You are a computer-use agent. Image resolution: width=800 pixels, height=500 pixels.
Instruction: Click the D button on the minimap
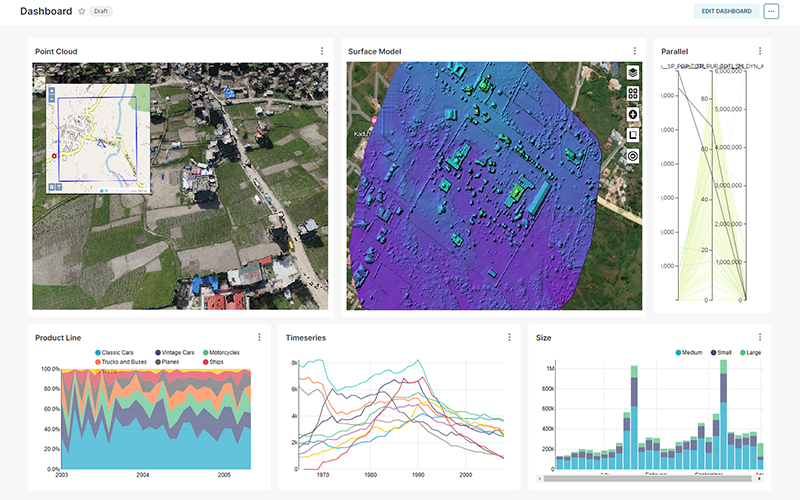(x=52, y=187)
